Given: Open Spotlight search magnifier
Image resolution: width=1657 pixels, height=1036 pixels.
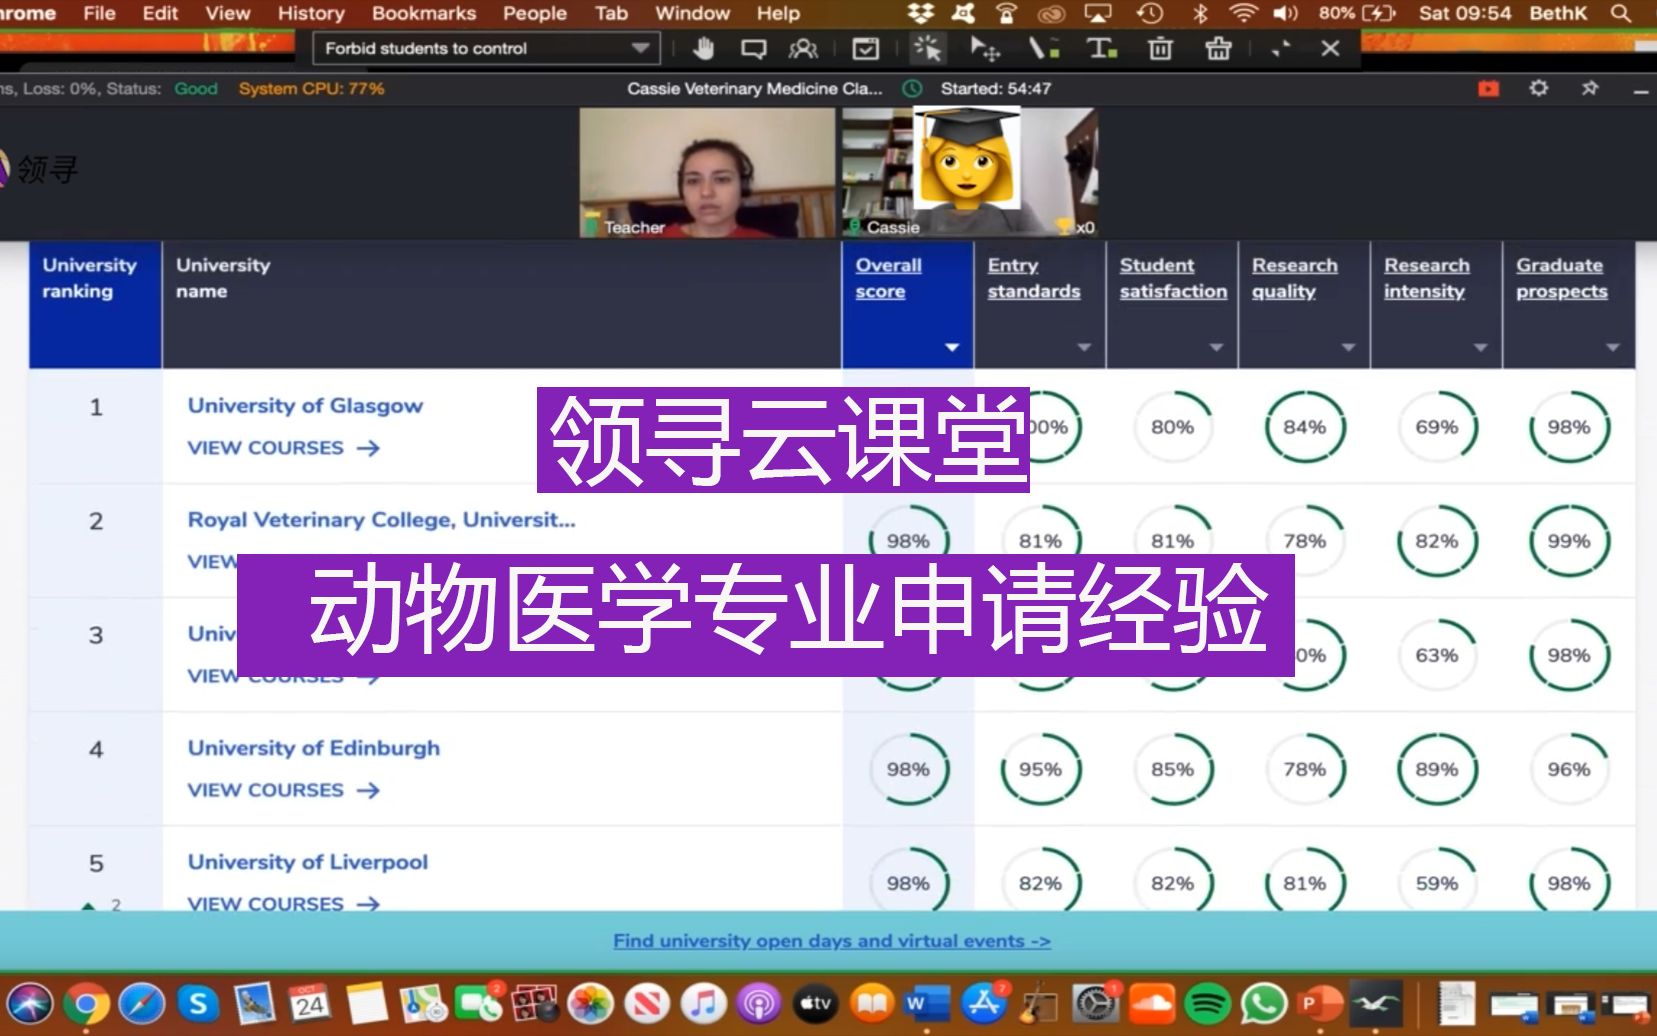Looking at the screenshot, I should pos(1621,13).
